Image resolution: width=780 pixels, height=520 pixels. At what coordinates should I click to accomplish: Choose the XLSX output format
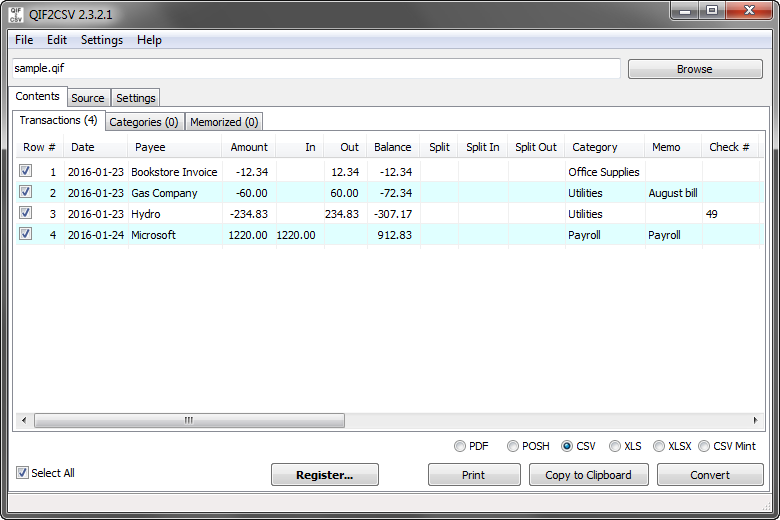coord(659,446)
